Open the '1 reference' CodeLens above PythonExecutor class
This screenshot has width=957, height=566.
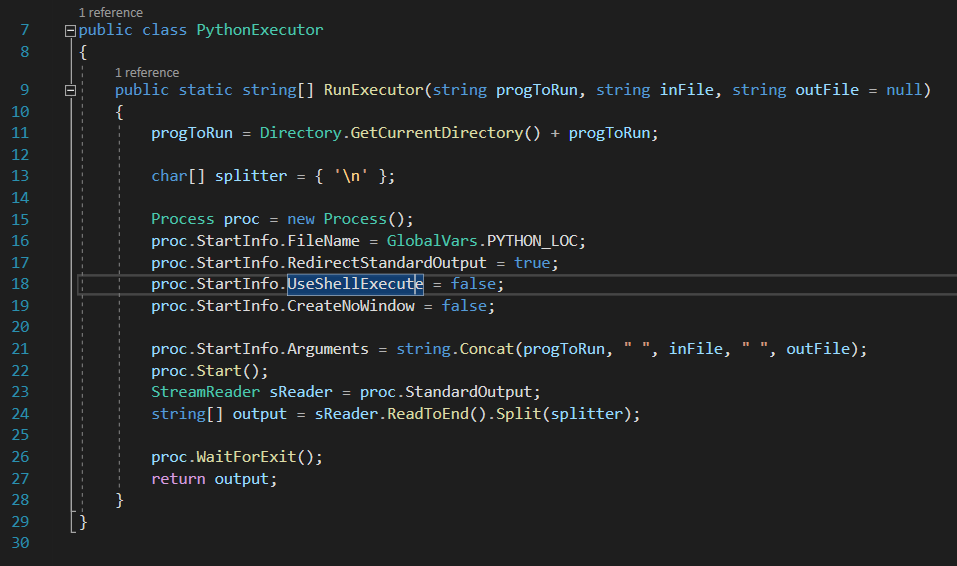pos(110,12)
